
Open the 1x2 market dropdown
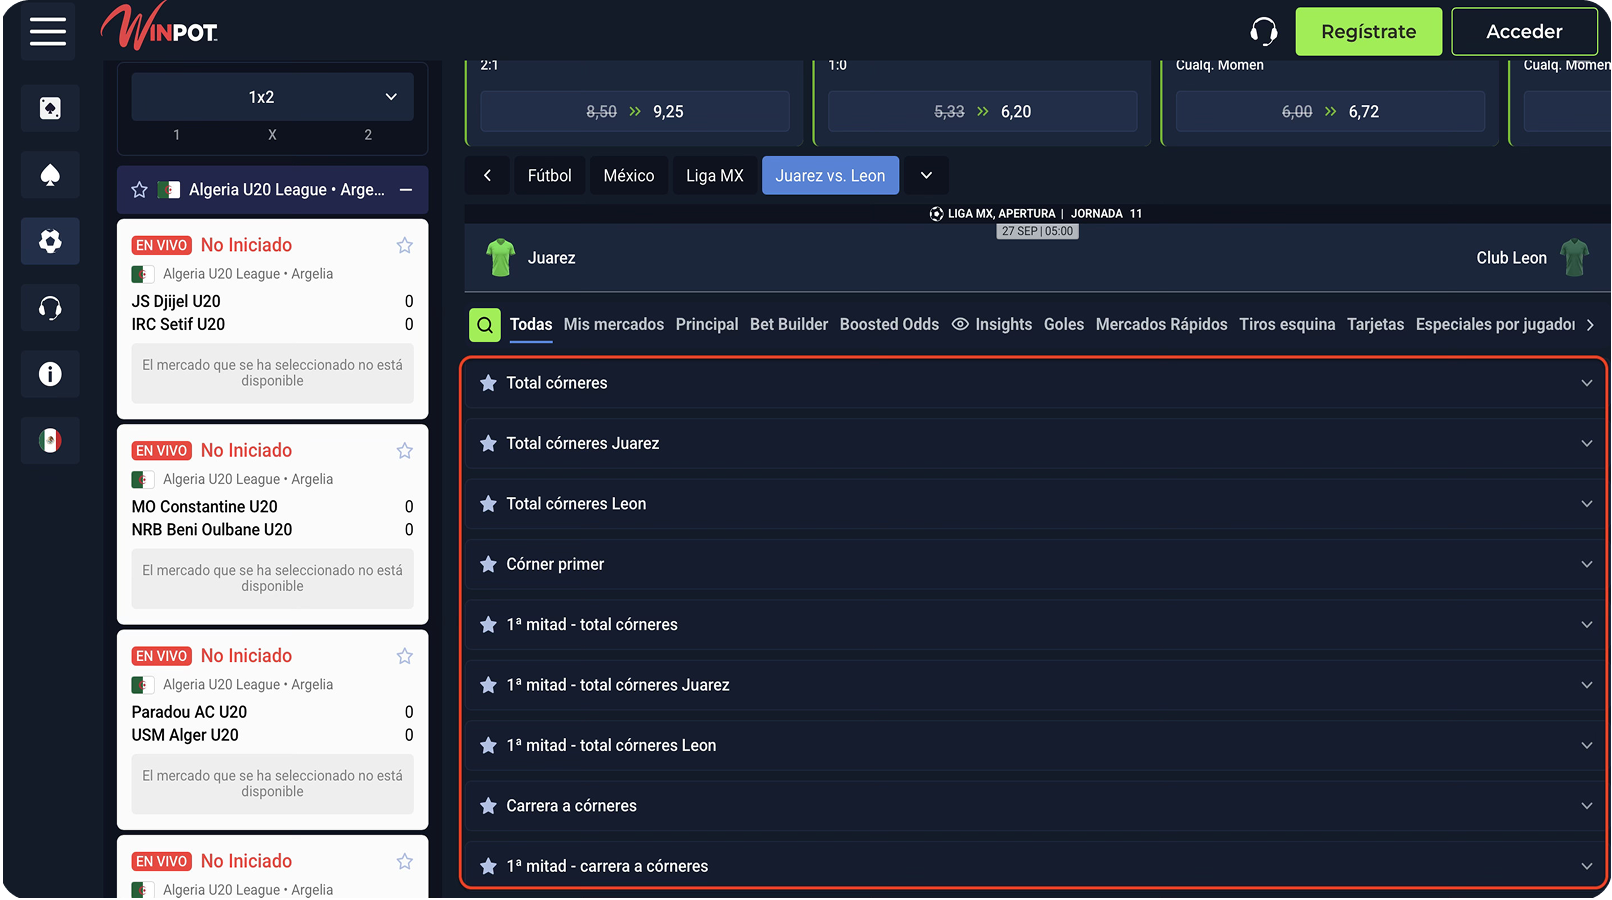272,97
